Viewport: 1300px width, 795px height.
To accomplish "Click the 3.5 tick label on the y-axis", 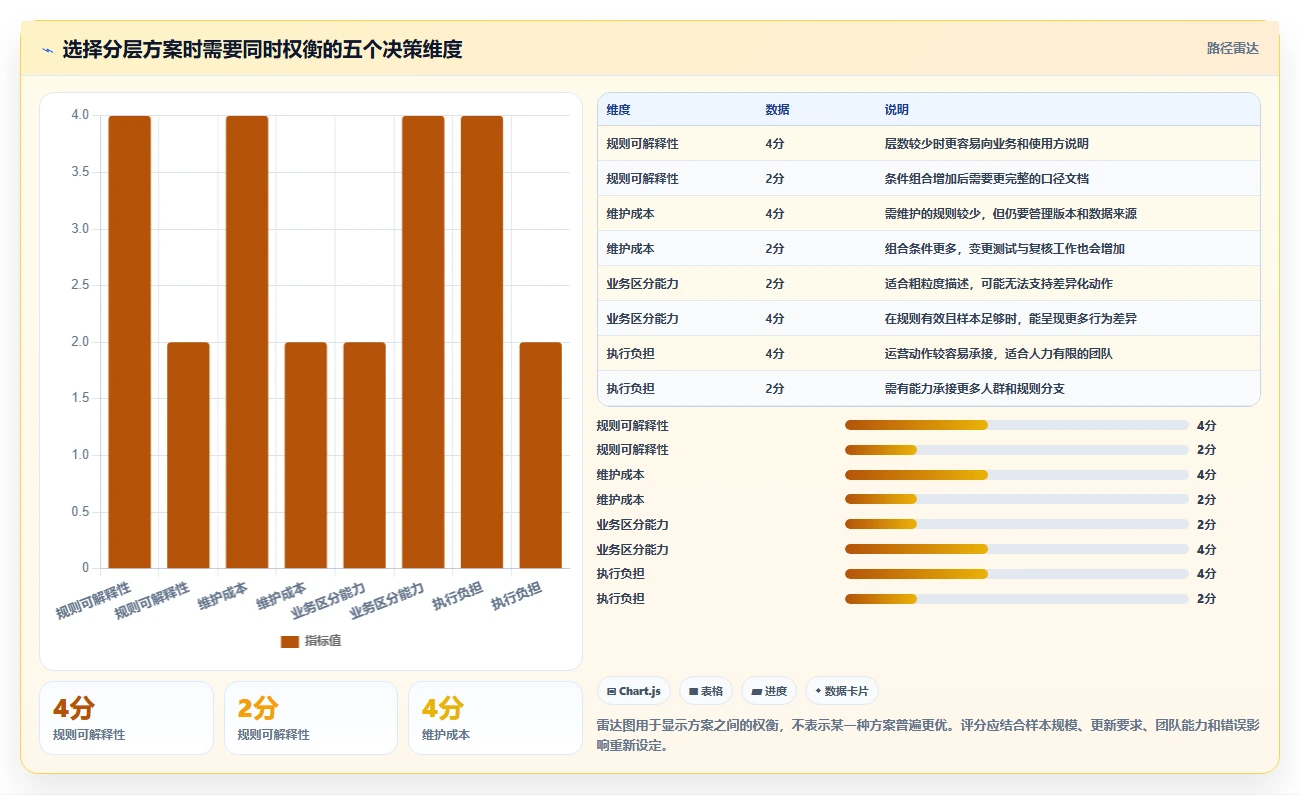I will coord(80,172).
